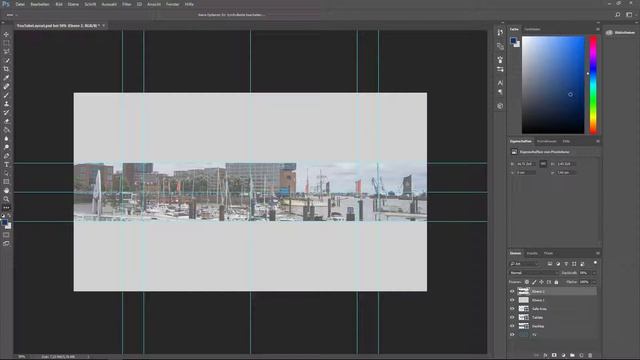640x360 pixels.
Task: Click the layer effects fx button
Action: point(545,356)
